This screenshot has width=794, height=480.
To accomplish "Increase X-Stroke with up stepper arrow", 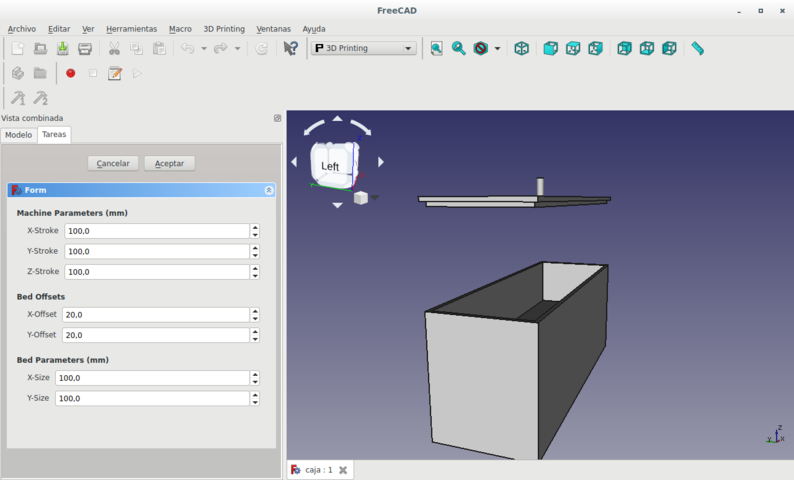I will coord(255,227).
